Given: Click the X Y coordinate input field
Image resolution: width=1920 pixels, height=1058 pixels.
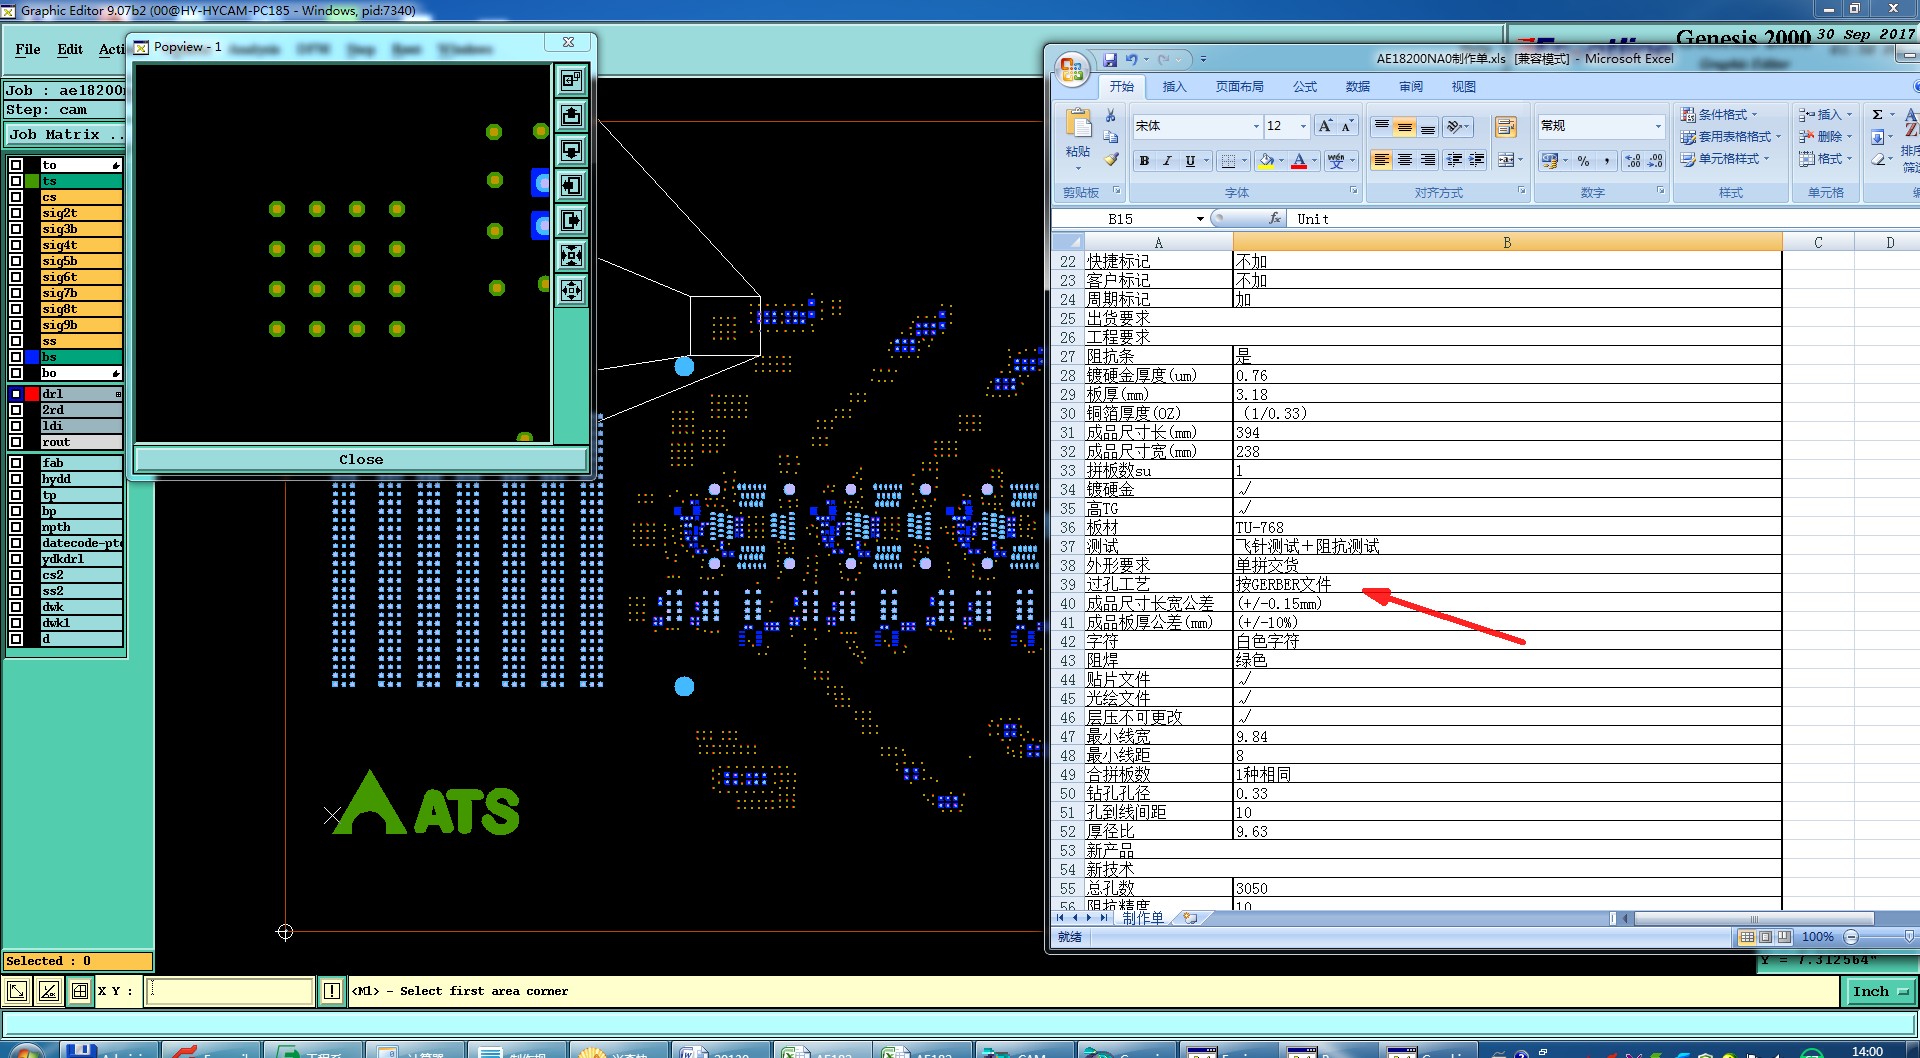Looking at the screenshot, I should [x=230, y=991].
